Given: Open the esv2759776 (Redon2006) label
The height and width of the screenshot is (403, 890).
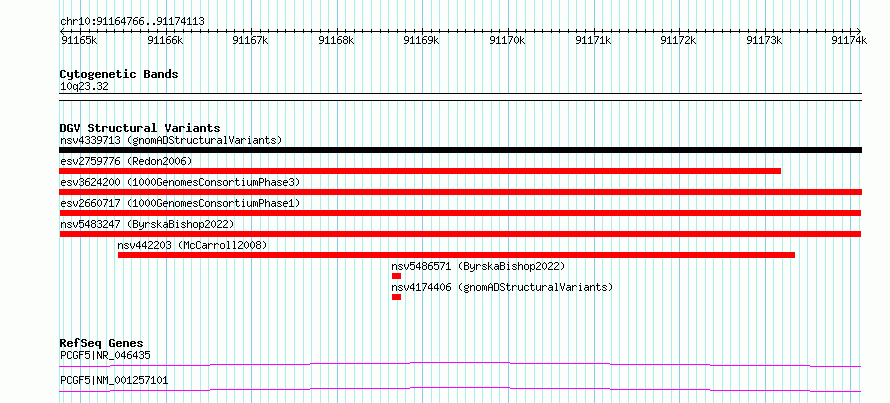Looking at the screenshot, I should pyautogui.click(x=126, y=162).
